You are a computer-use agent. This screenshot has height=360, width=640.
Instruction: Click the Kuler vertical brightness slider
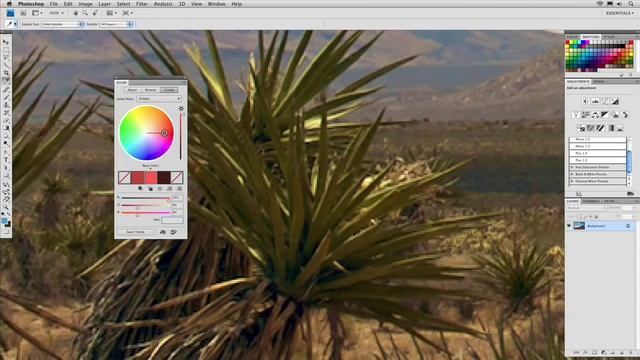[x=180, y=136]
